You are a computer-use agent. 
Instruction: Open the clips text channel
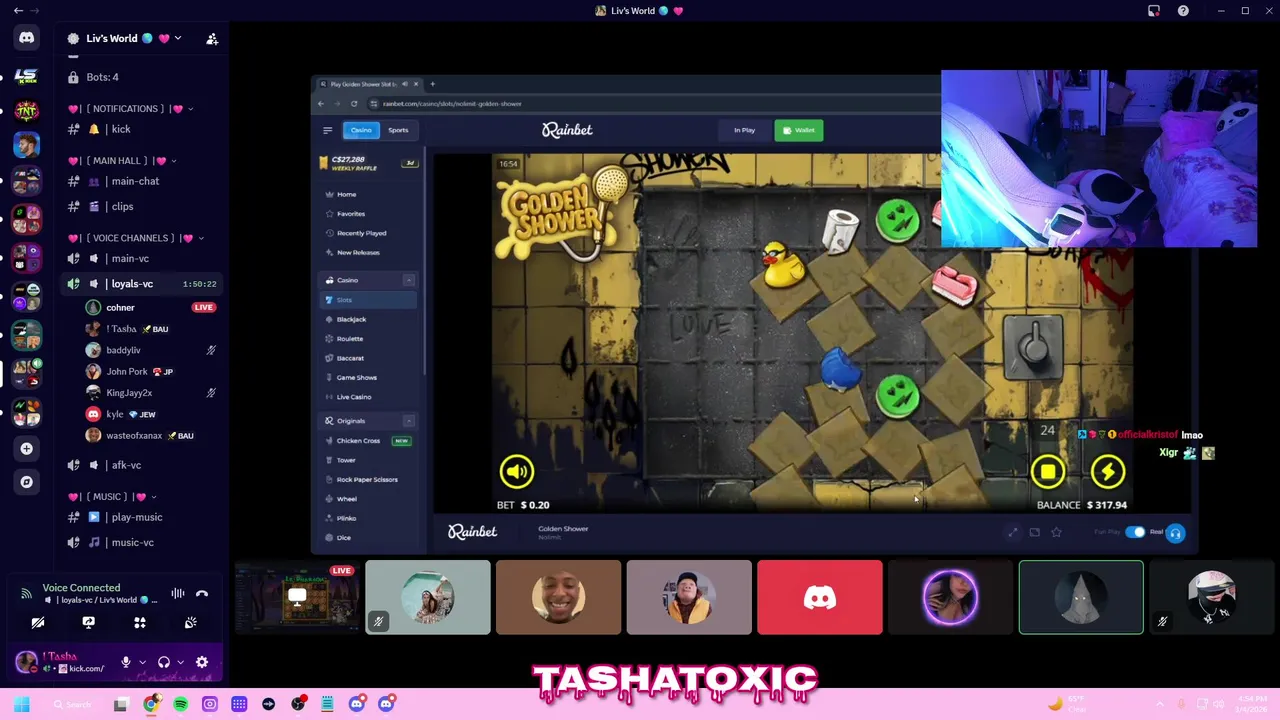140,206
